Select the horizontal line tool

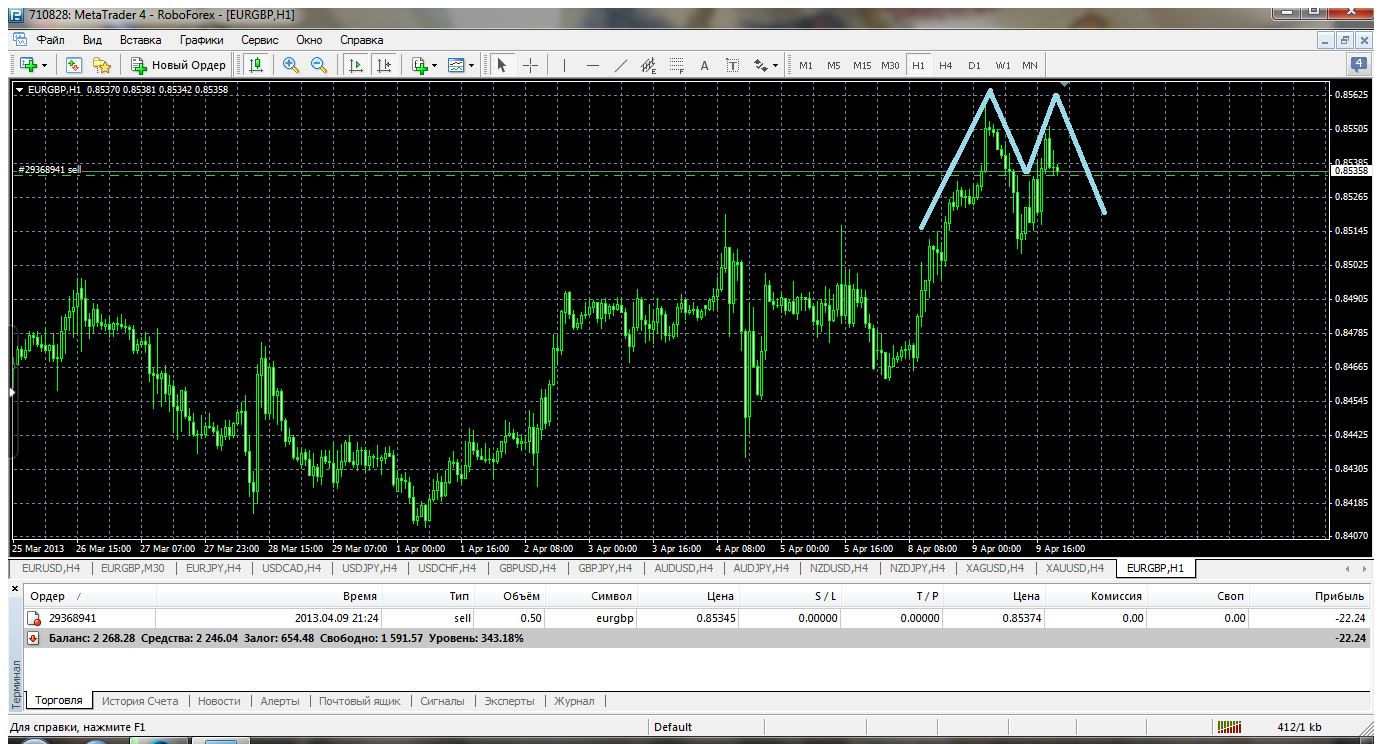coord(593,65)
